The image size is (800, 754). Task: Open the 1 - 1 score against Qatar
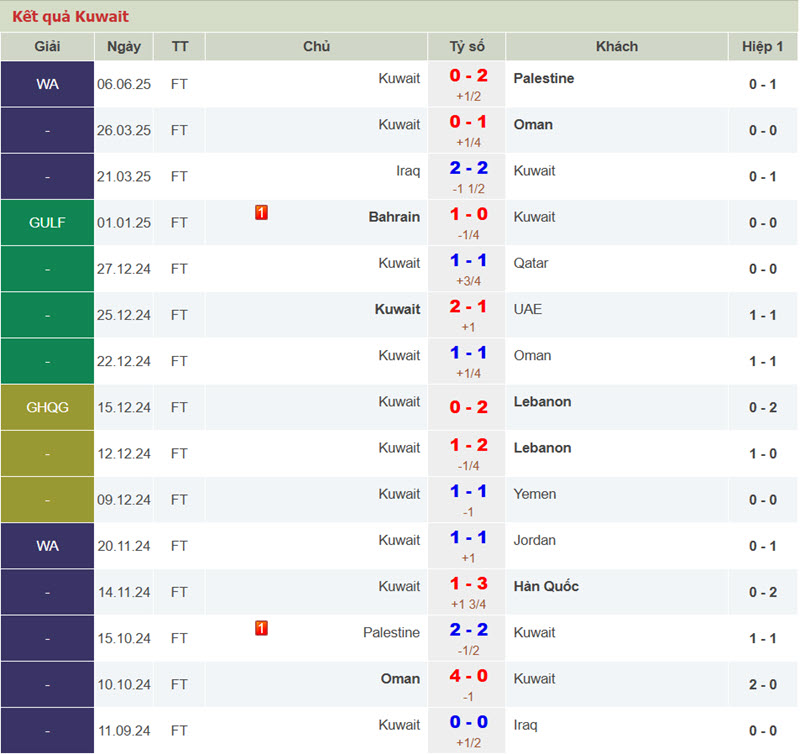pos(468,261)
